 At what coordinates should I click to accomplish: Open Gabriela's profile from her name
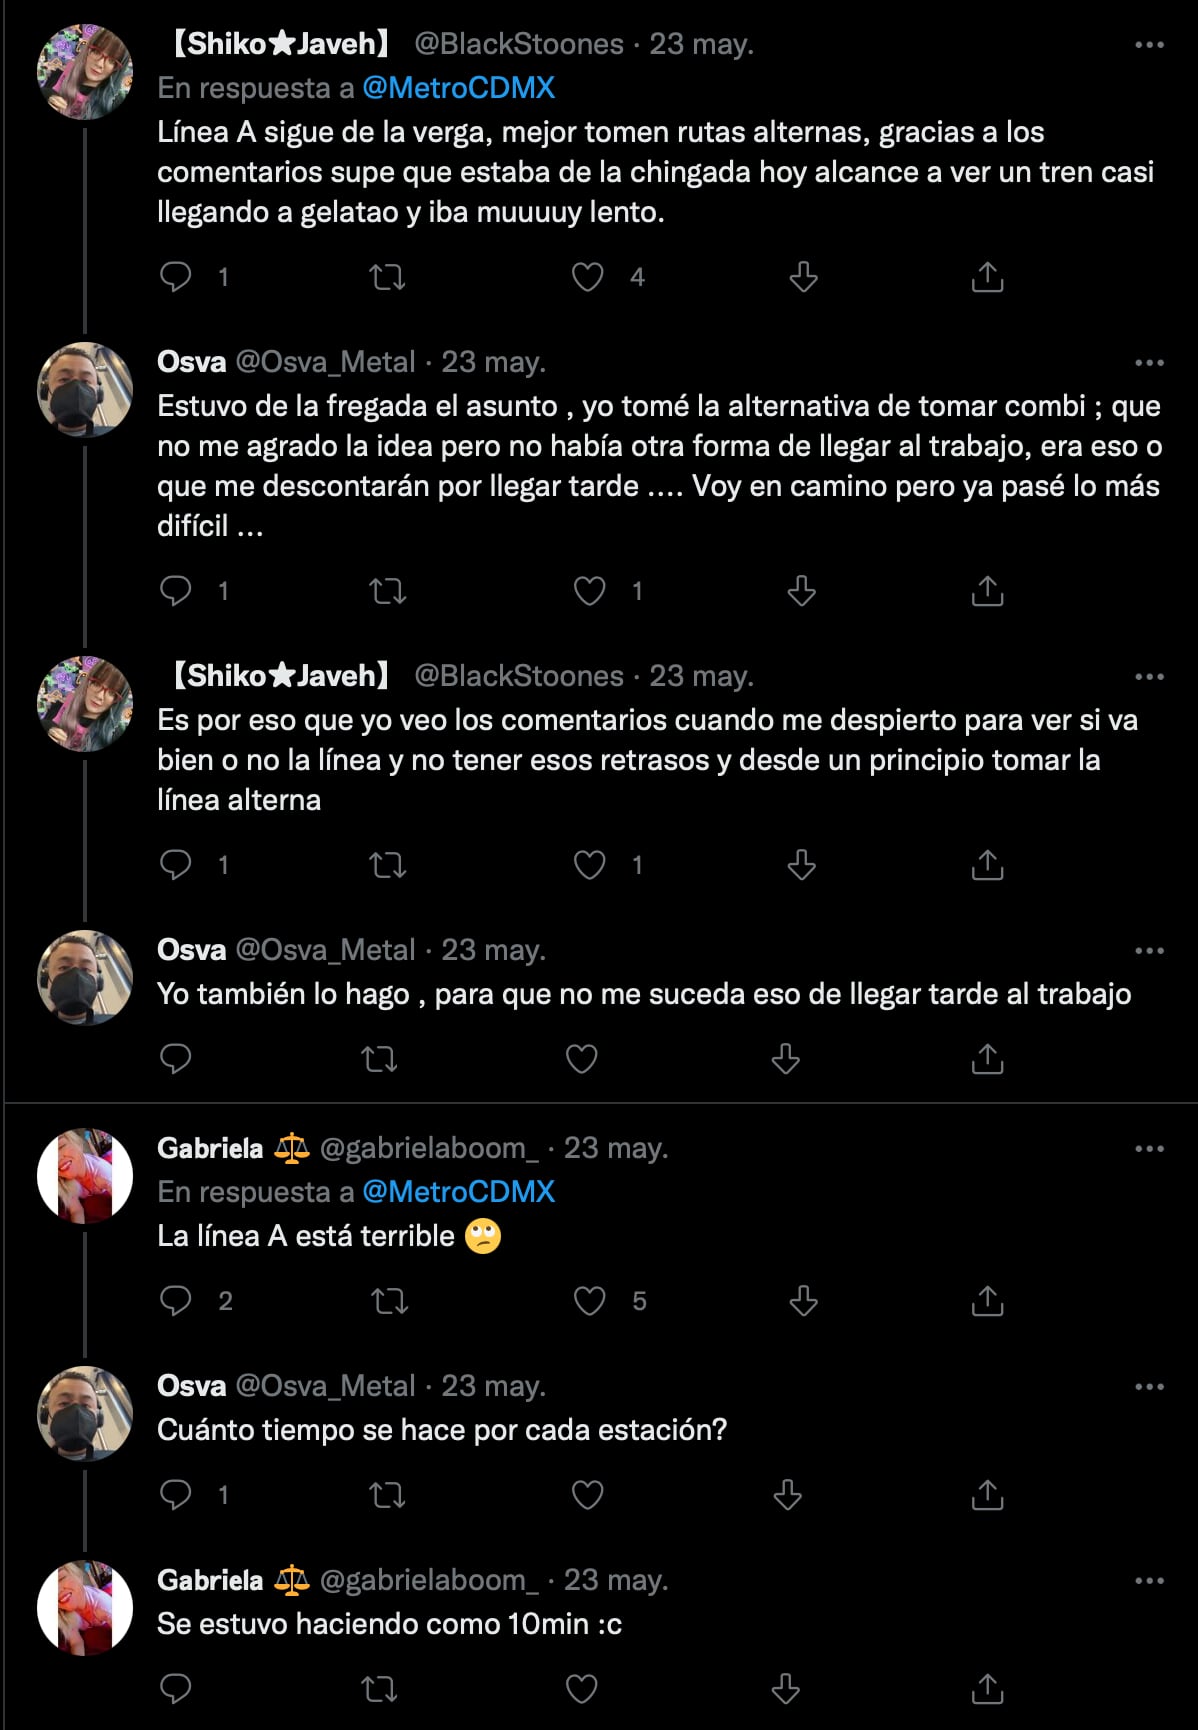(x=210, y=1148)
